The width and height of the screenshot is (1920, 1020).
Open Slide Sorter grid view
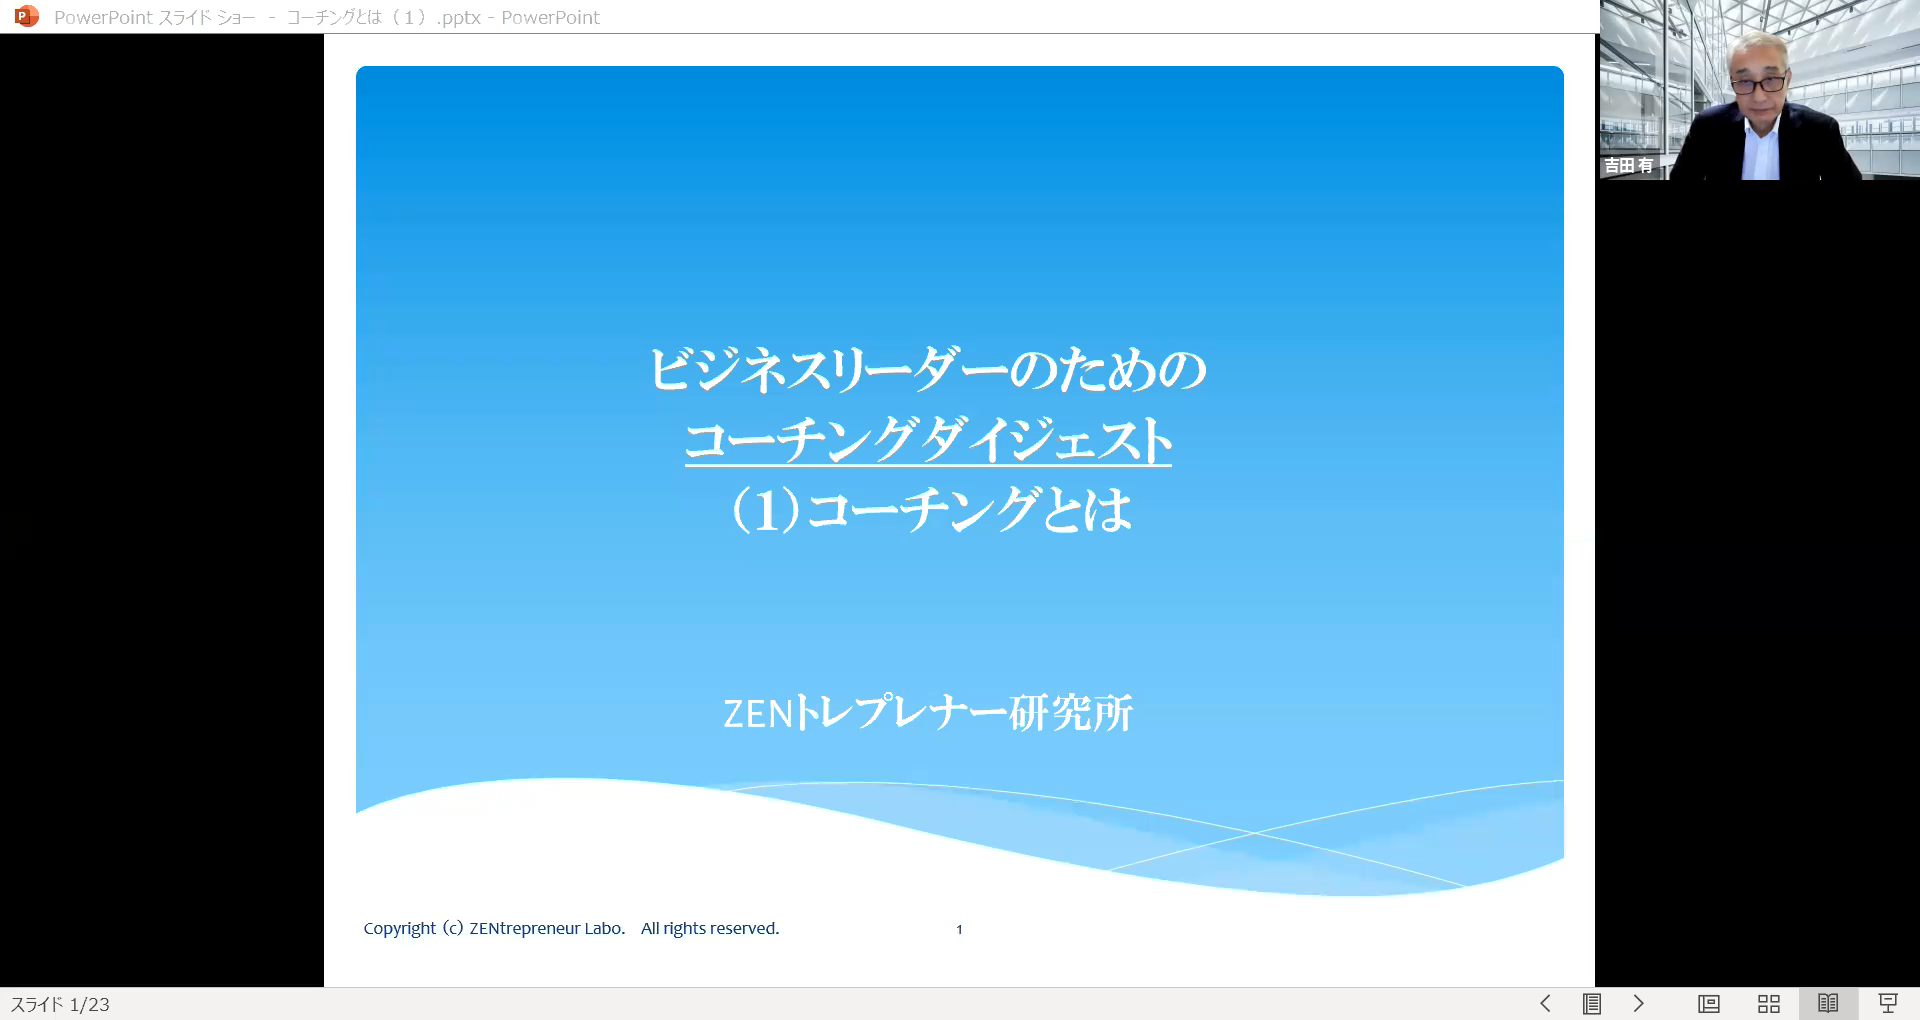pyautogui.click(x=1769, y=1003)
